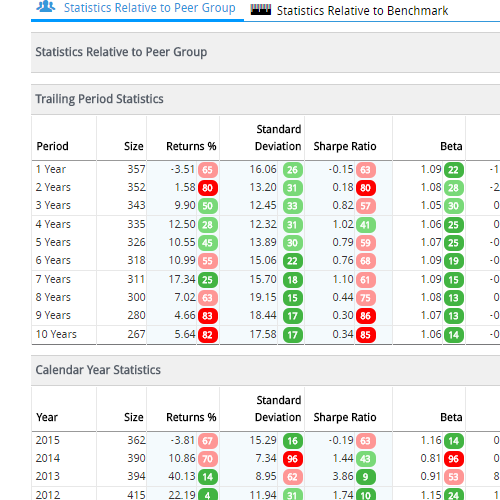The image size is (500, 500).
Task: Click Sharpe Ratio header in calendar table
Action: point(345,417)
